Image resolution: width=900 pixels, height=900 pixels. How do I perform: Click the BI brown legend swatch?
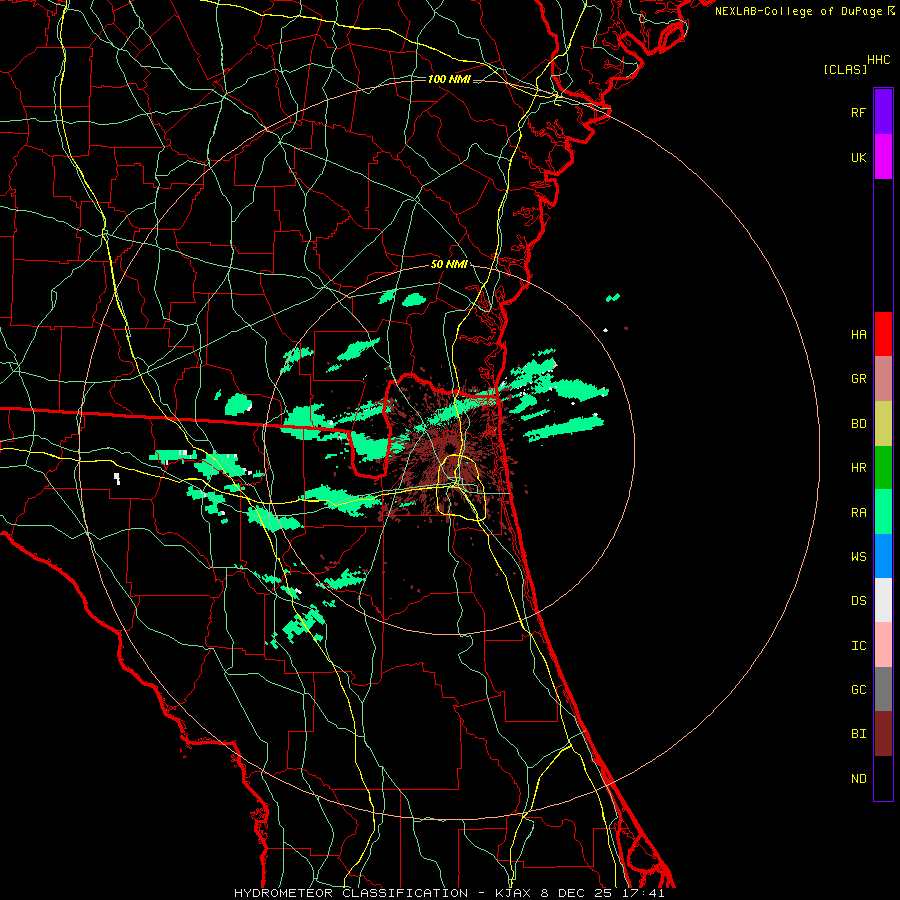(883, 734)
